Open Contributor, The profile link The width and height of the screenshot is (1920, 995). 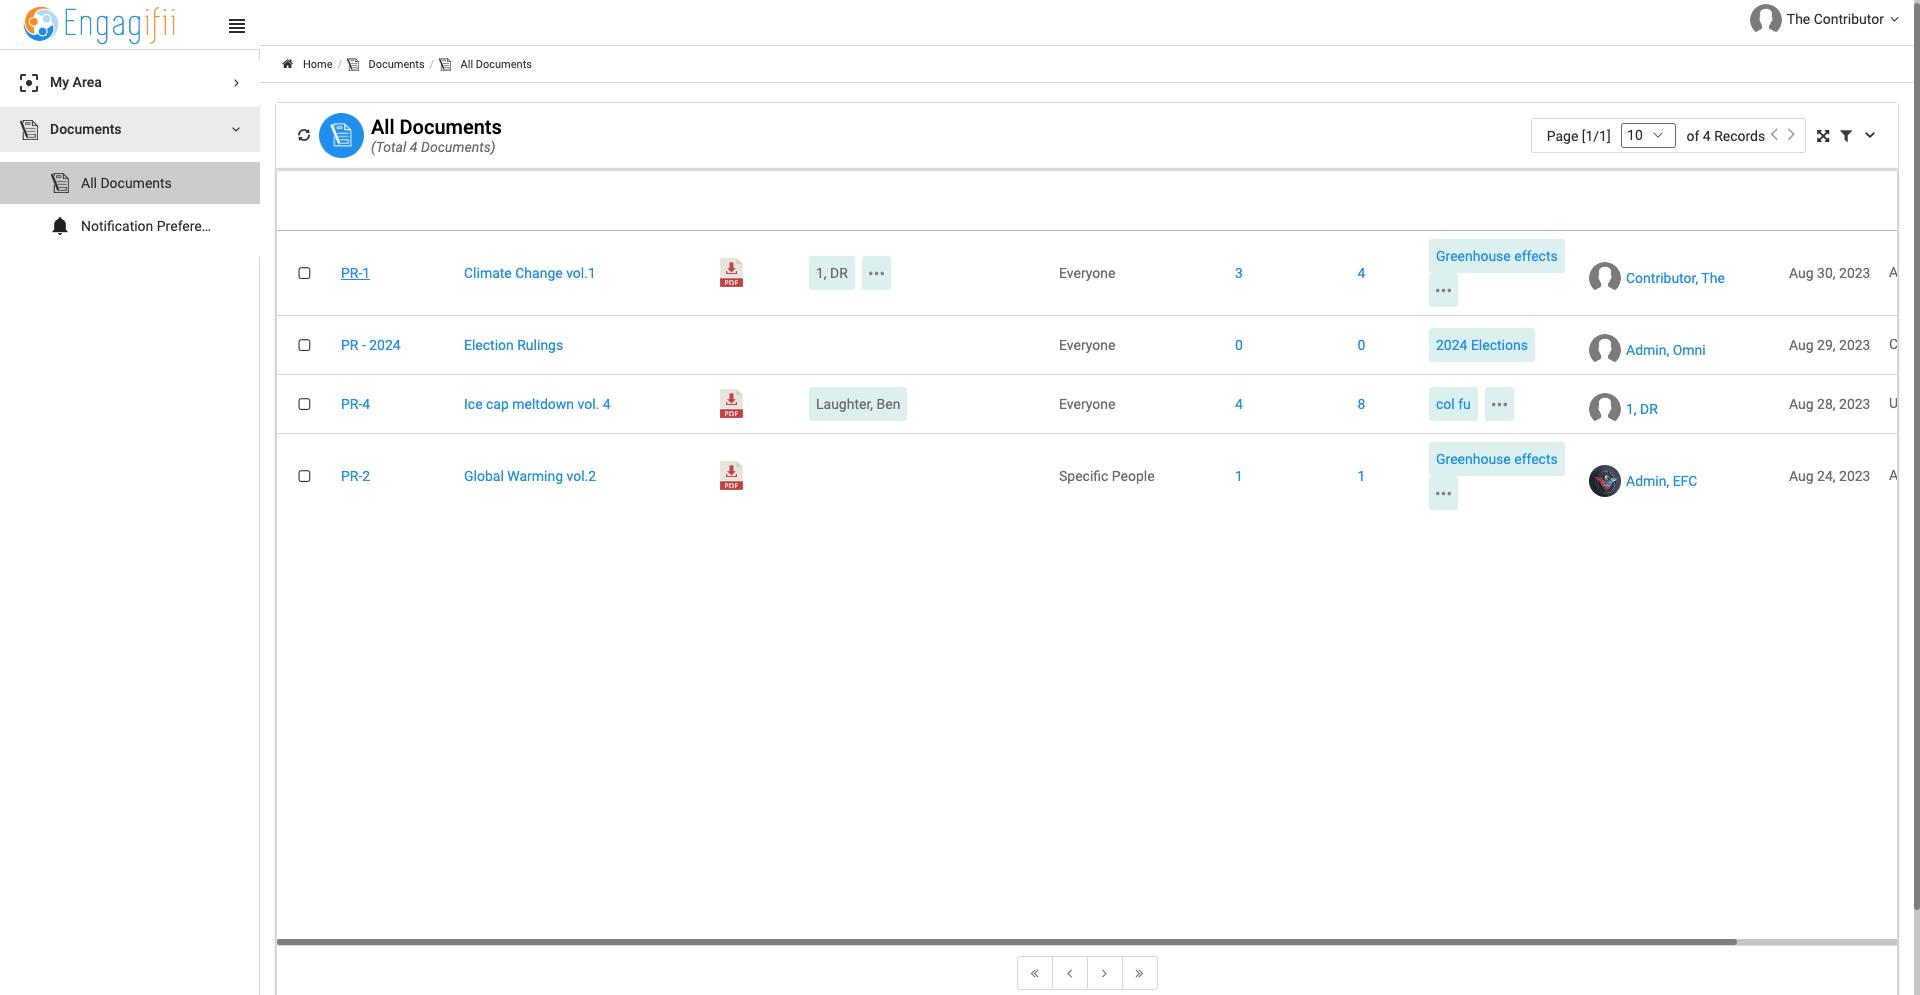pos(1675,278)
